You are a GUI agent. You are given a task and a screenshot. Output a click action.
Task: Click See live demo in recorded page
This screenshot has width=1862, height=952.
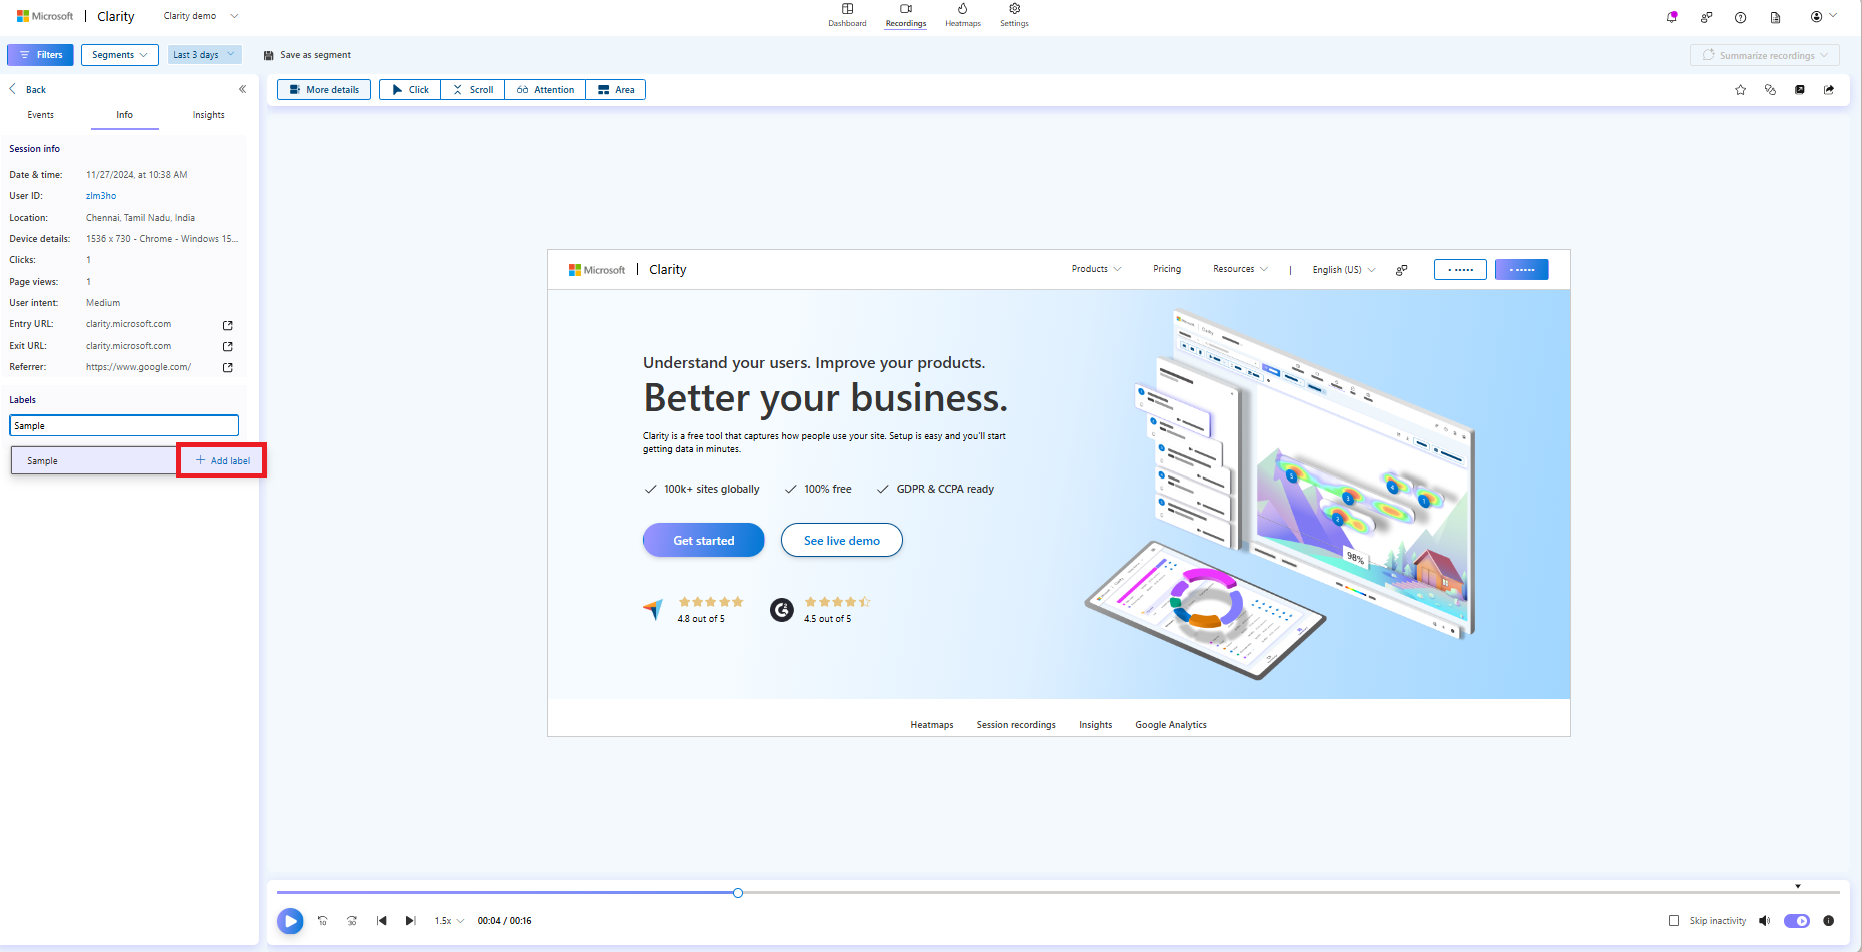click(x=842, y=540)
